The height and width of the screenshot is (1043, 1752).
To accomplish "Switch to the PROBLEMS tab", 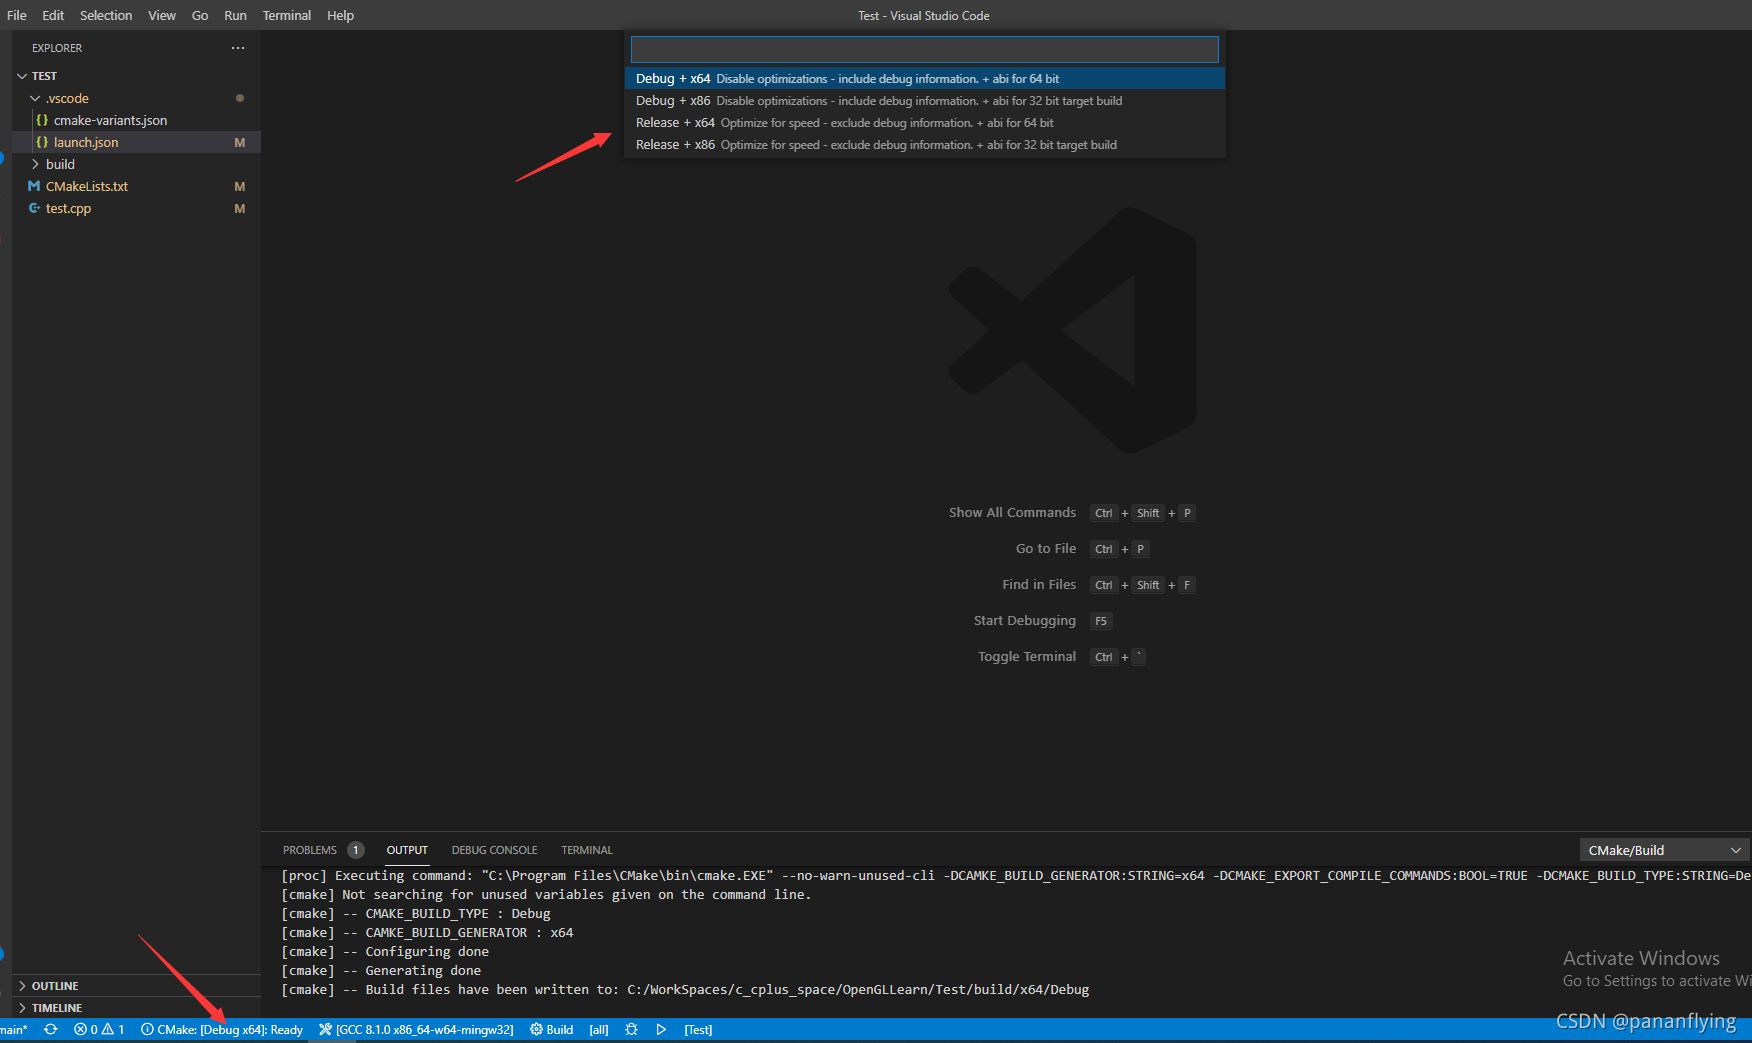I will click(310, 850).
